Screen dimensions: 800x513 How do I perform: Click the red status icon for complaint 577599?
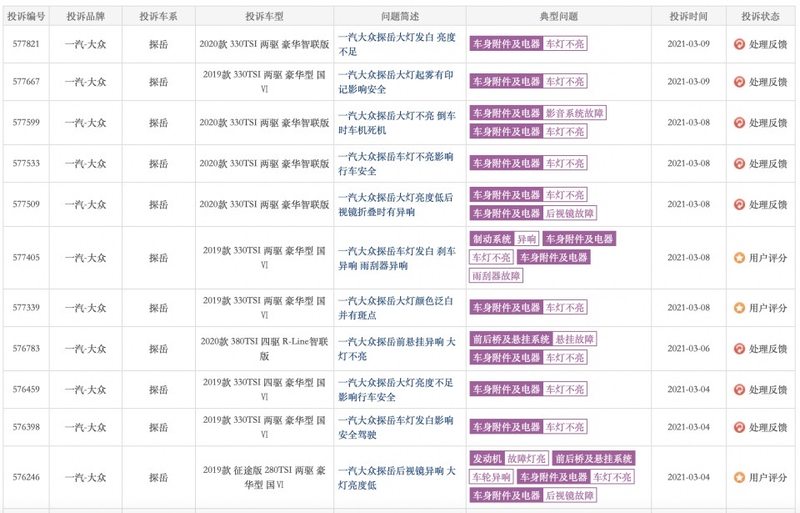(739, 123)
